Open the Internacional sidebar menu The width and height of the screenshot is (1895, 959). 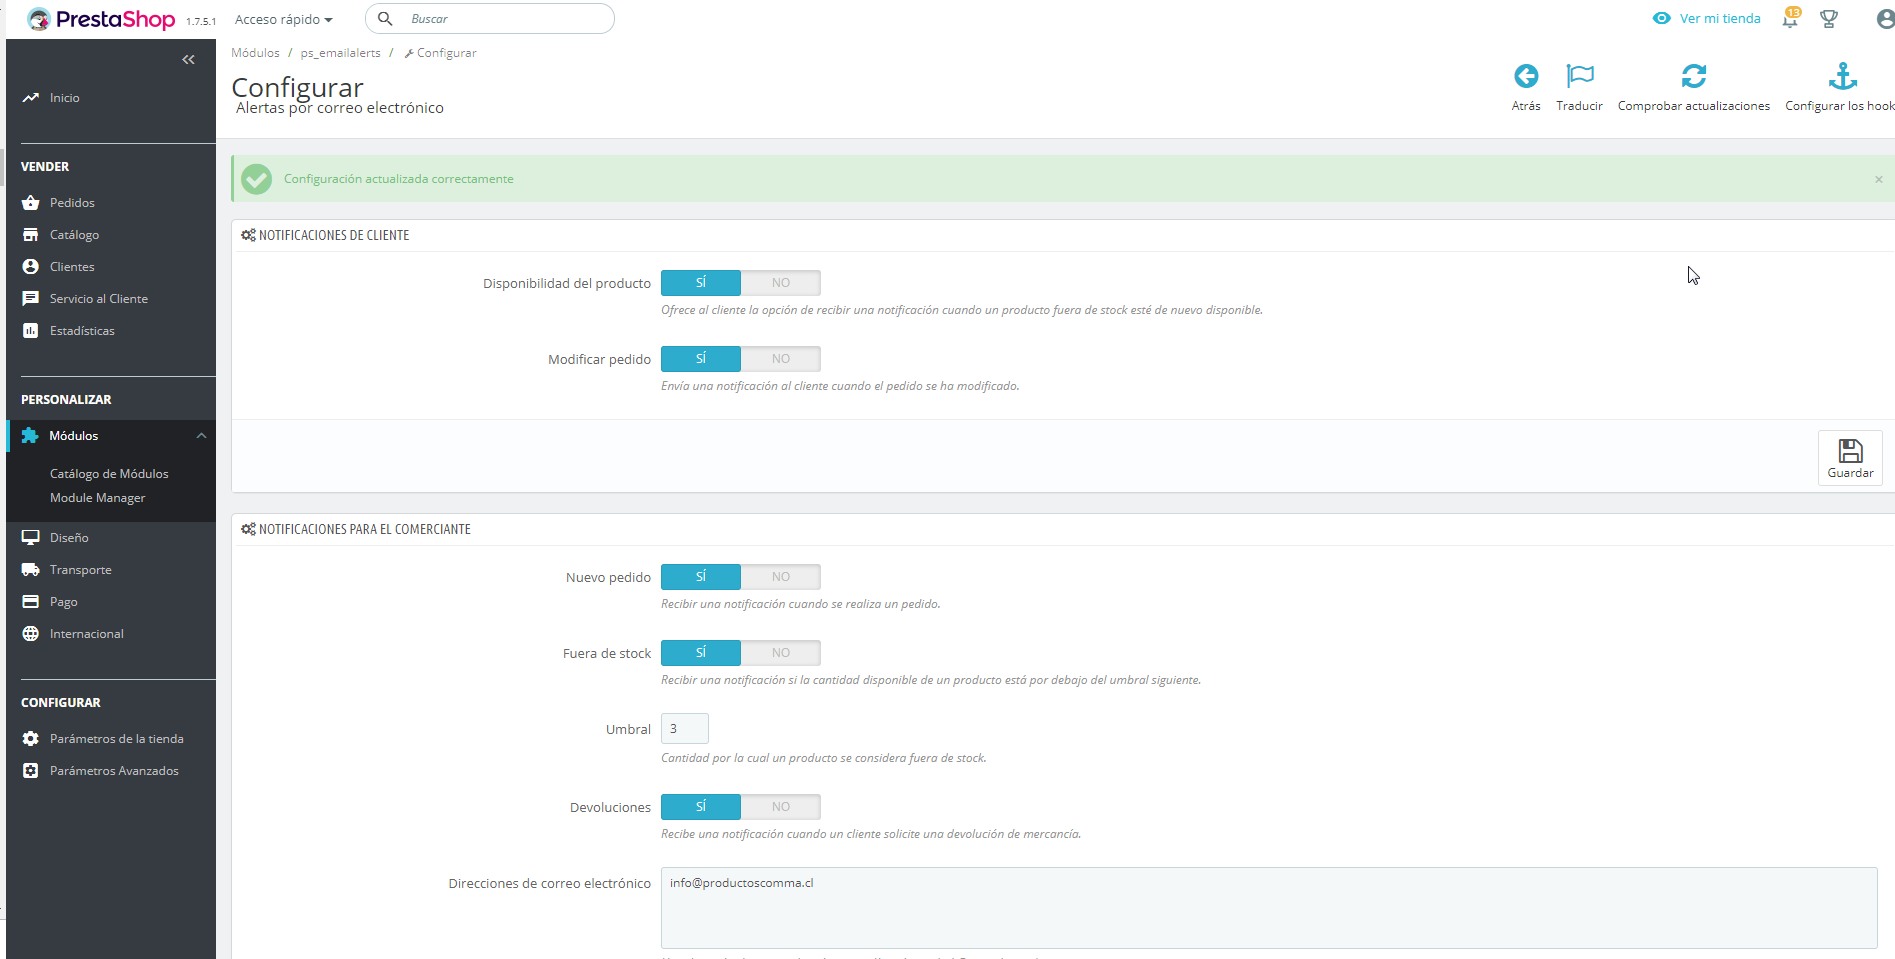pos(87,633)
